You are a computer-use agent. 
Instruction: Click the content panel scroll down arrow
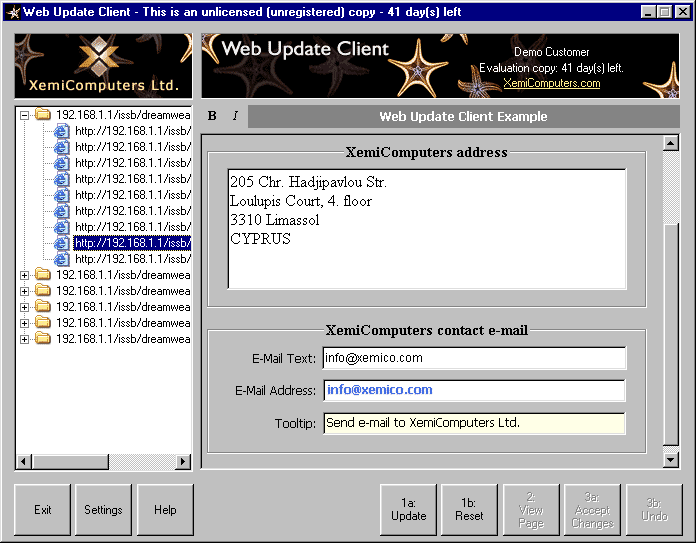pyautogui.click(x=671, y=460)
